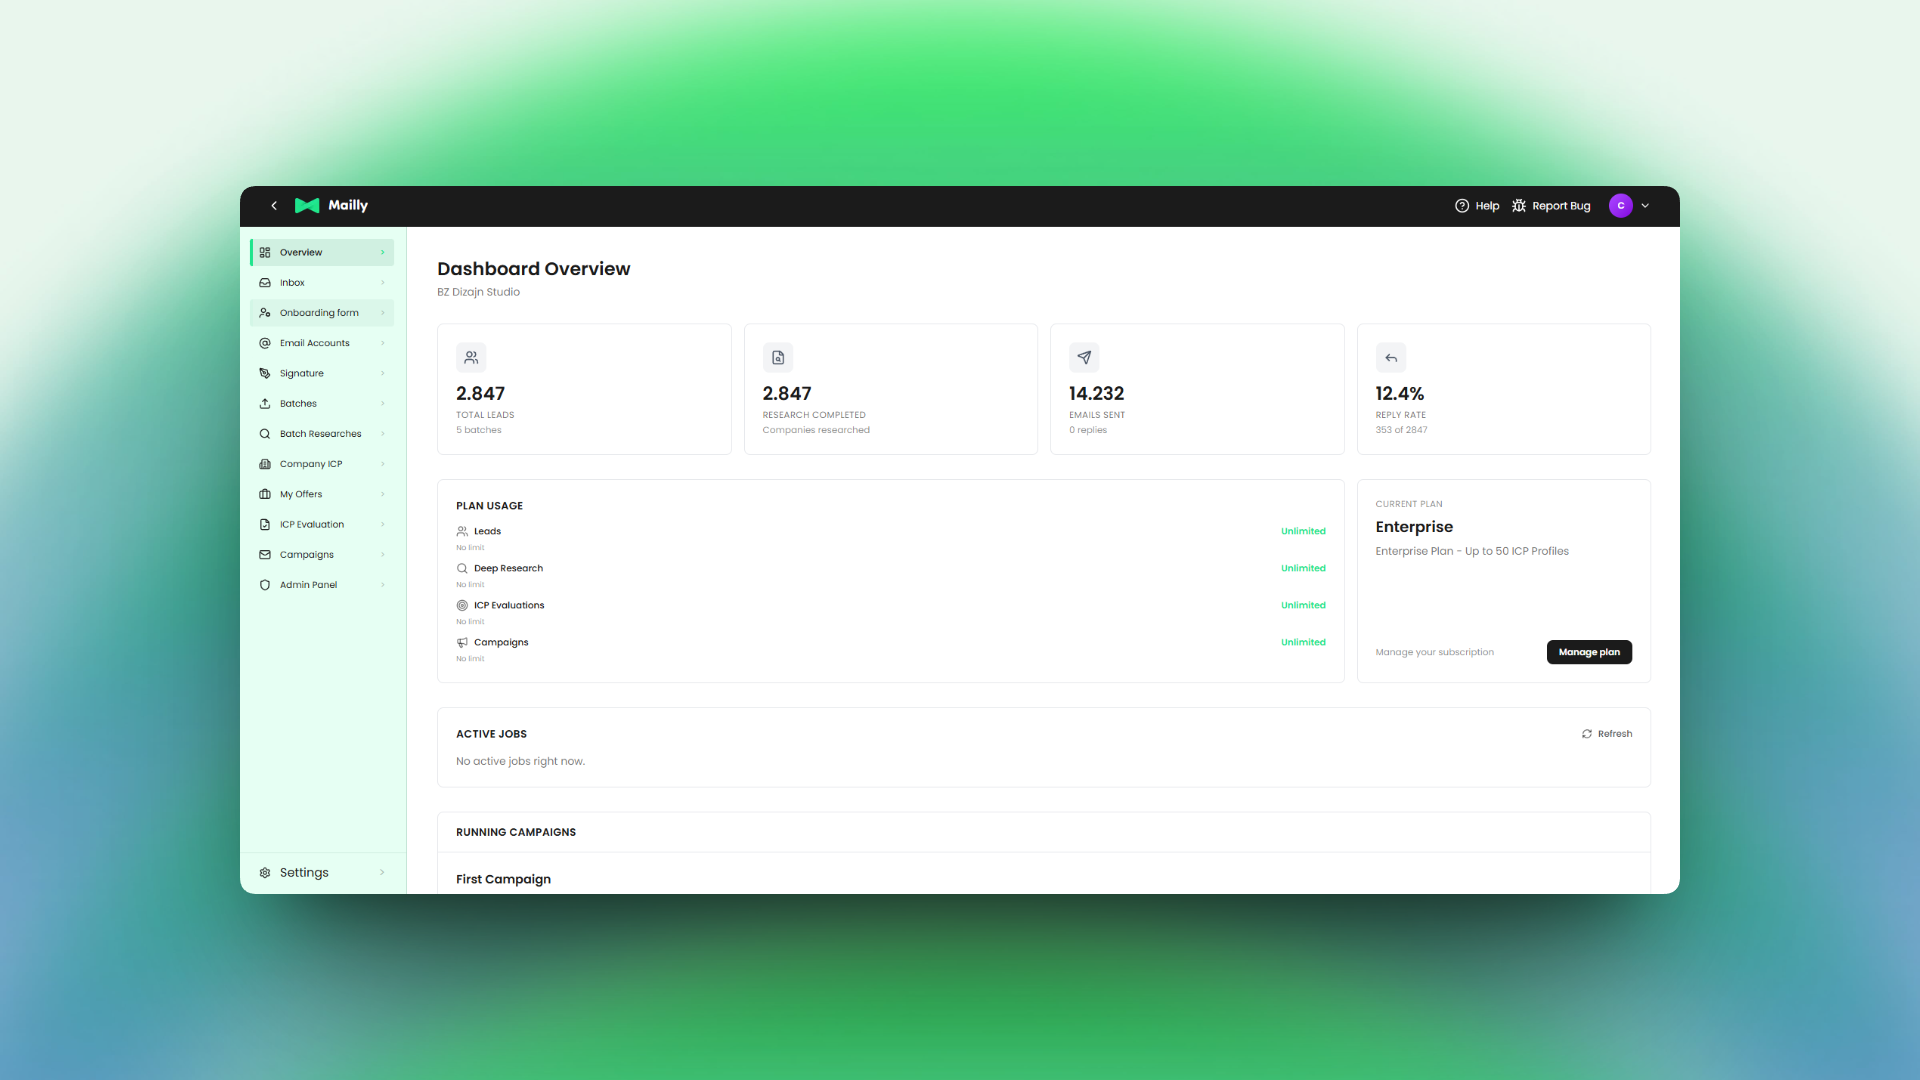The width and height of the screenshot is (1920, 1080).
Task: Click the Total Leads people icon
Action: pyautogui.click(x=471, y=358)
